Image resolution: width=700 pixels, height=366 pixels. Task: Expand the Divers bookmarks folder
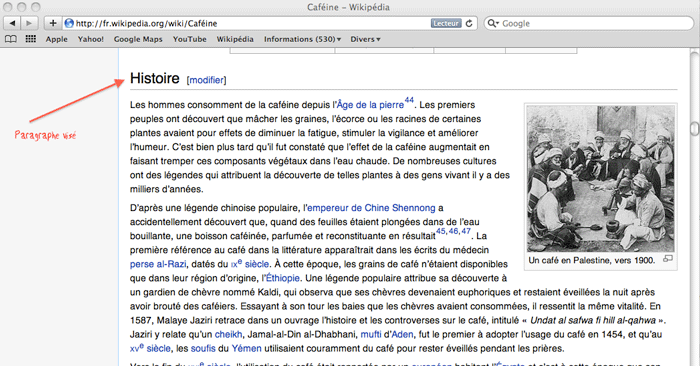point(365,39)
